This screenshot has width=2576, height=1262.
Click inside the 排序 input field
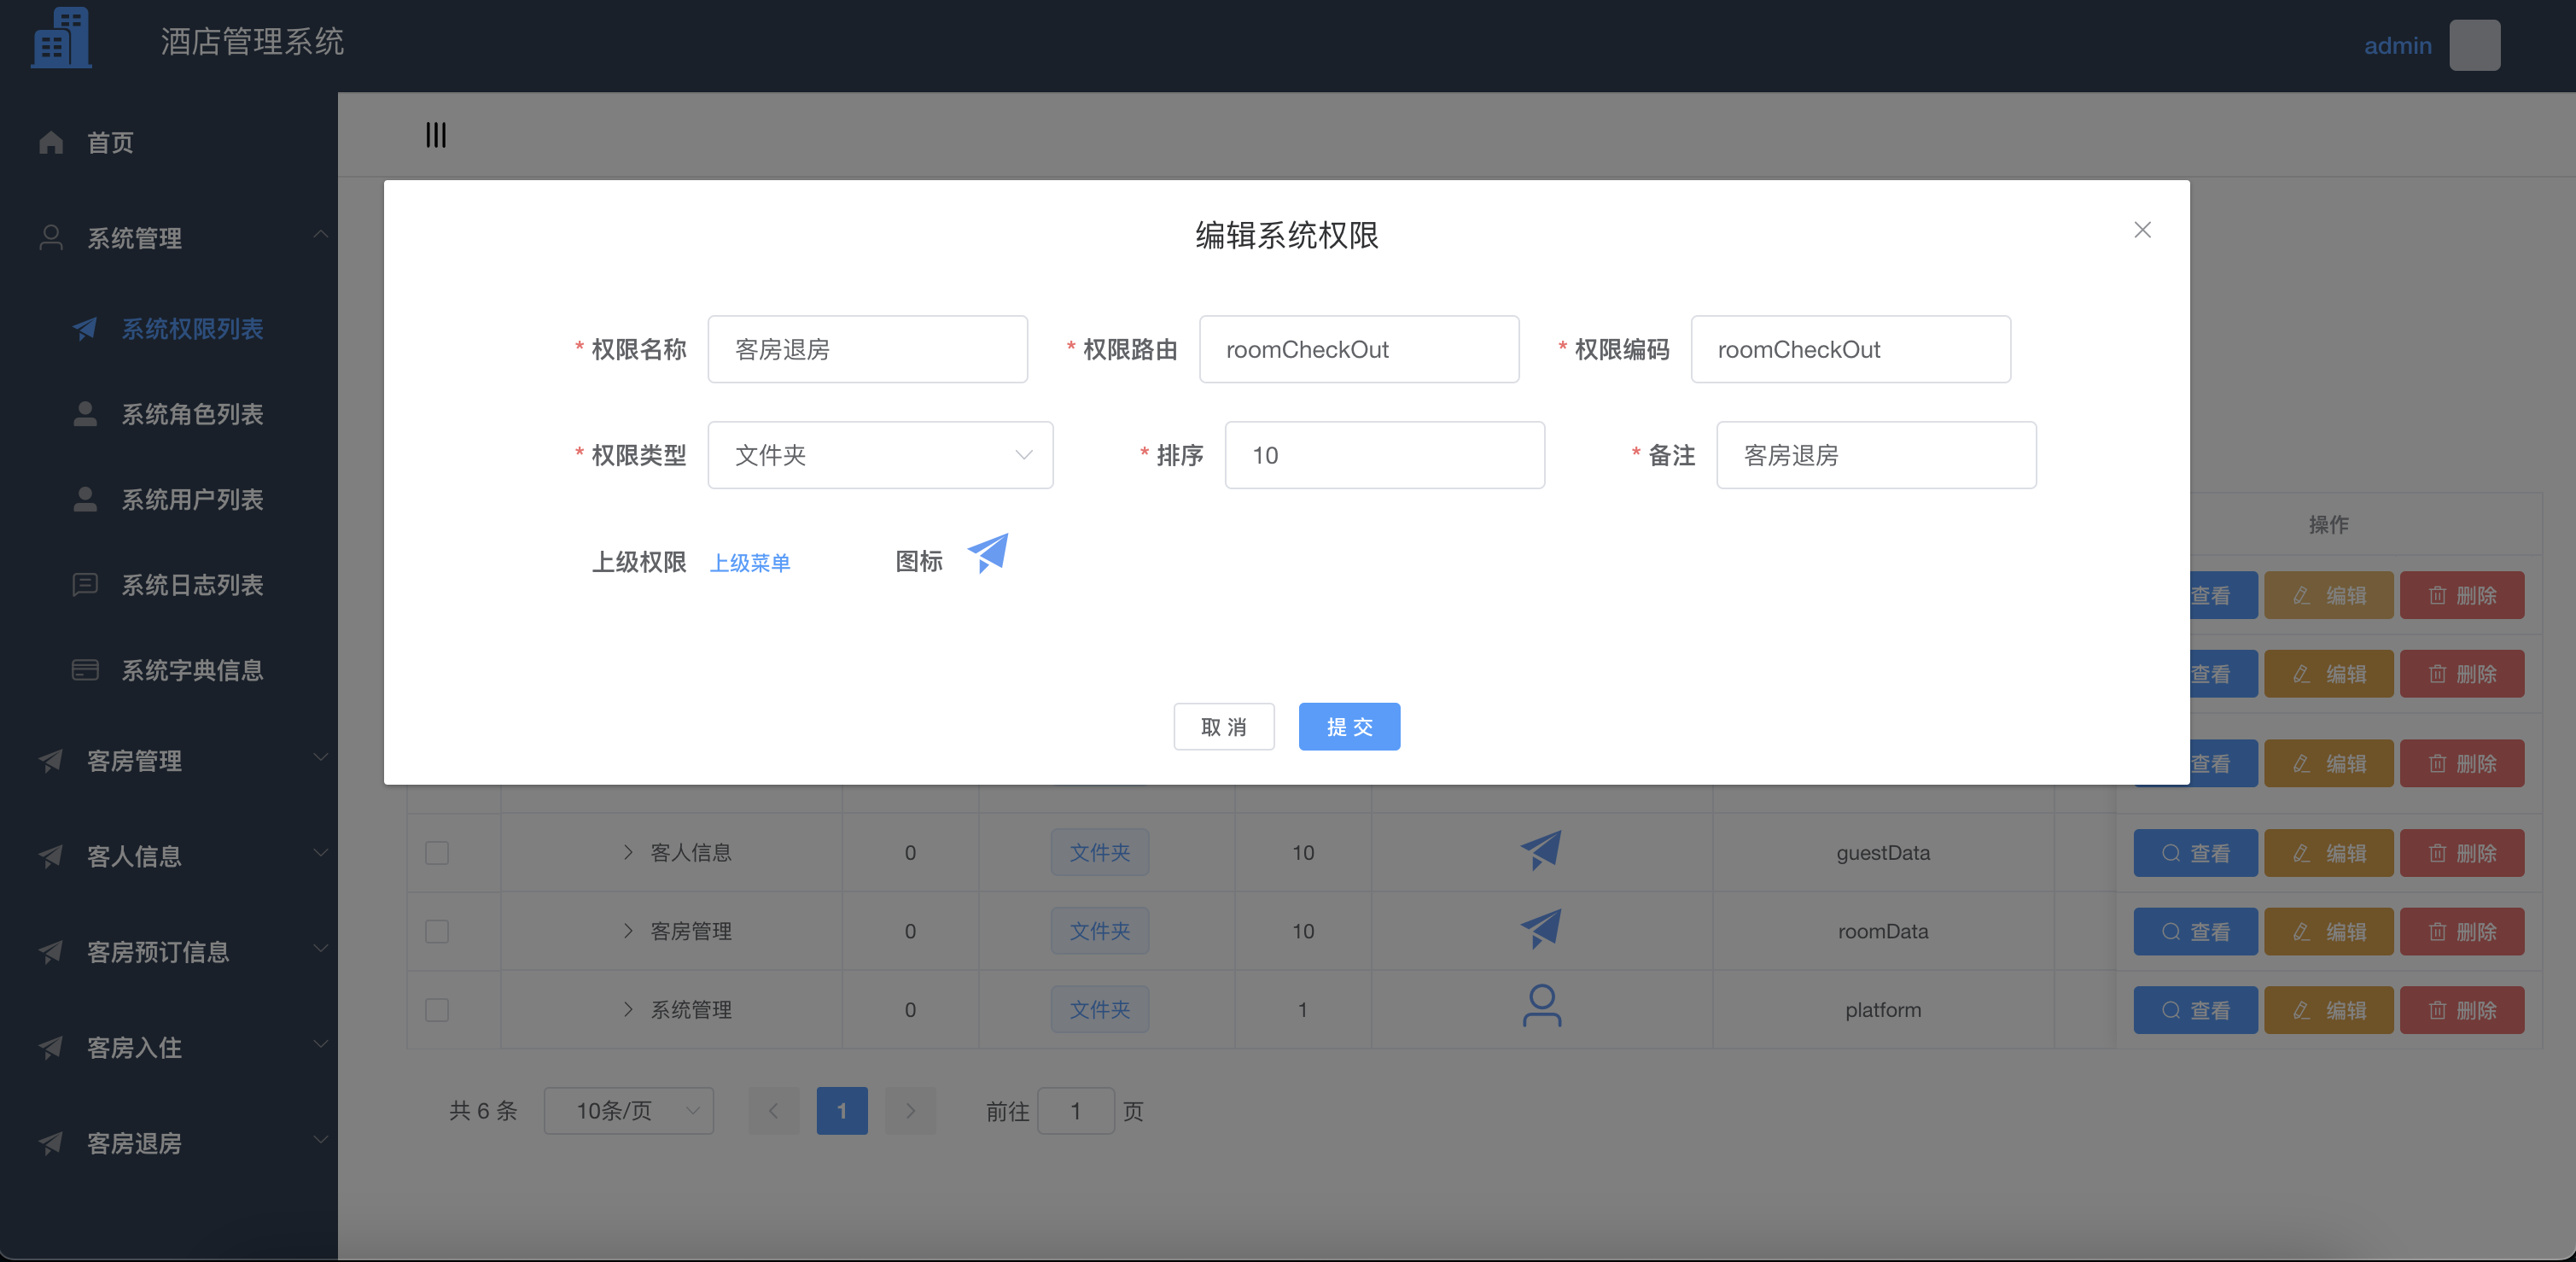tap(1384, 455)
